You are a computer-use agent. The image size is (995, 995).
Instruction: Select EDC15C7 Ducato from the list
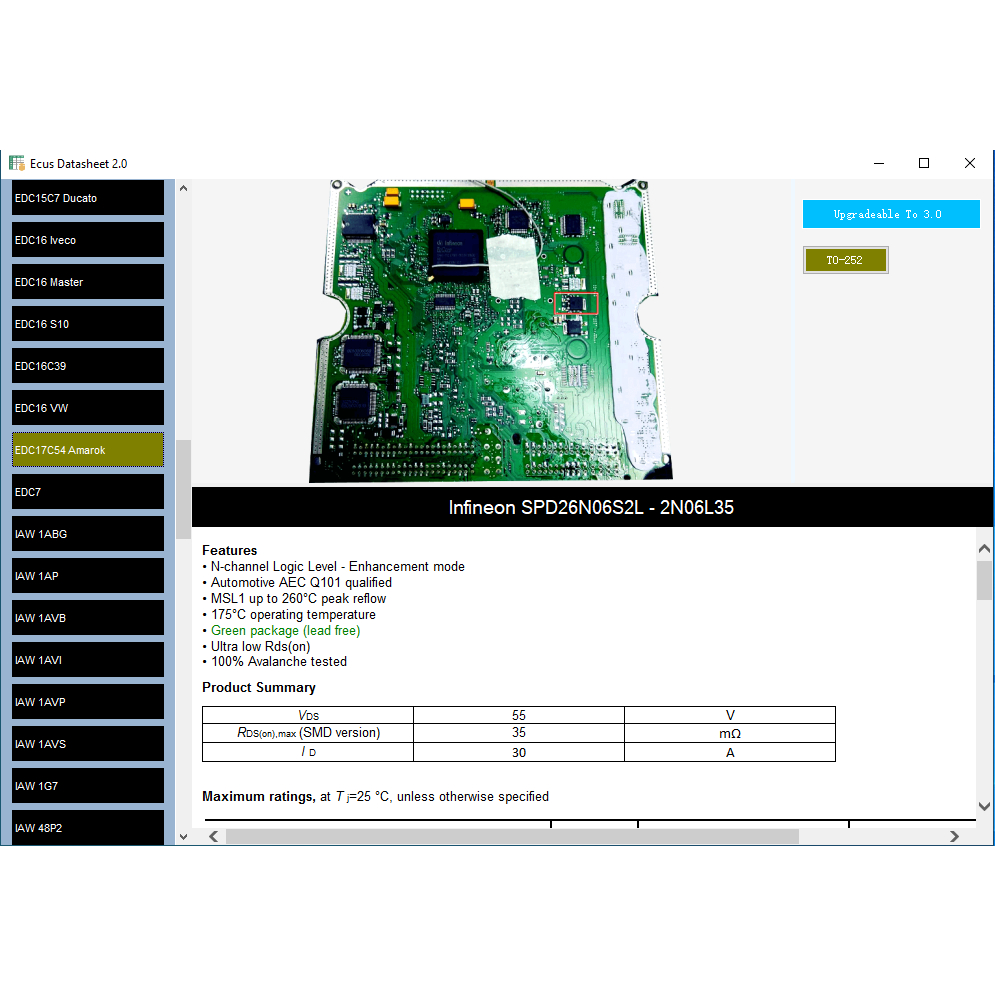(x=88, y=198)
